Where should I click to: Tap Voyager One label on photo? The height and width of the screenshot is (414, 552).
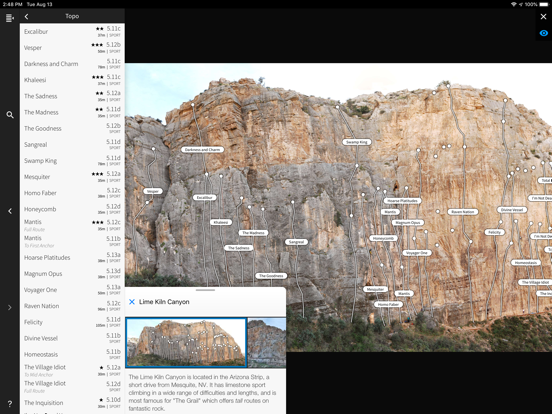(417, 253)
